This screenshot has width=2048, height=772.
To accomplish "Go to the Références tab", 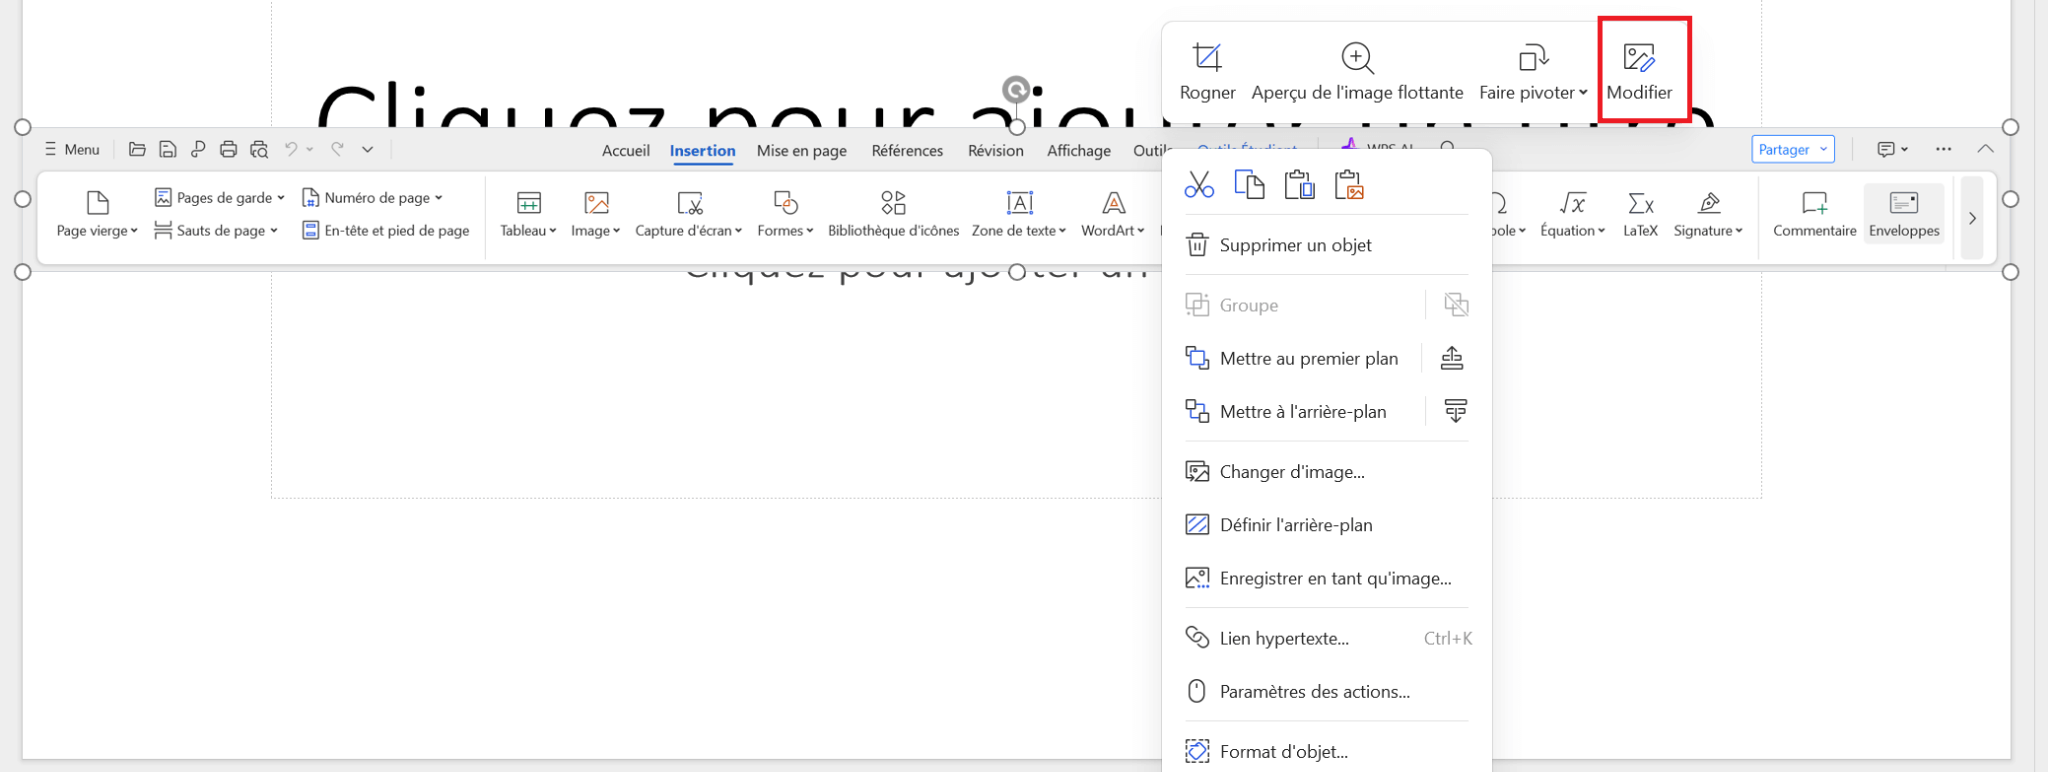I will (907, 150).
